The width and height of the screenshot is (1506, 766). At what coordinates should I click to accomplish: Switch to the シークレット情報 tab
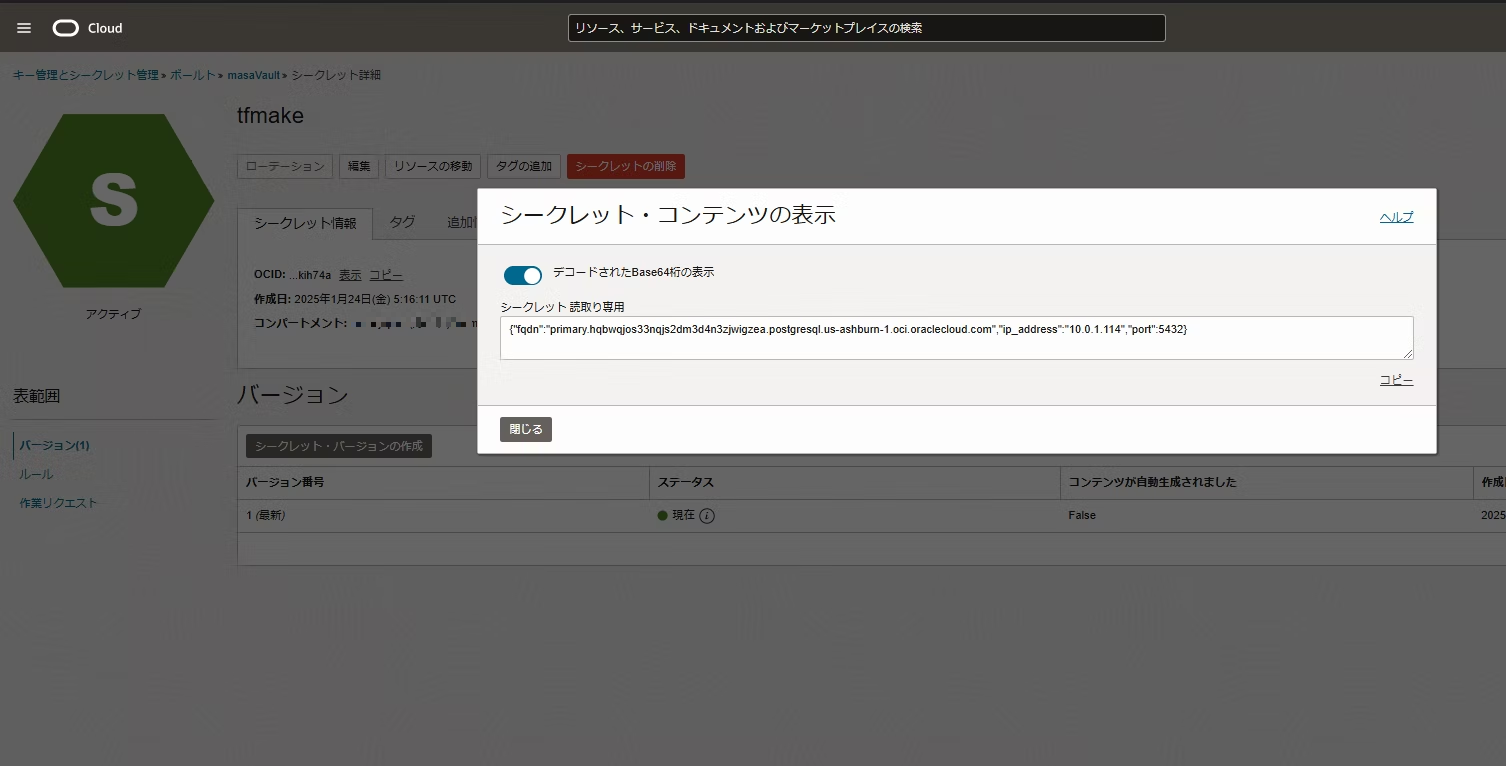(305, 223)
